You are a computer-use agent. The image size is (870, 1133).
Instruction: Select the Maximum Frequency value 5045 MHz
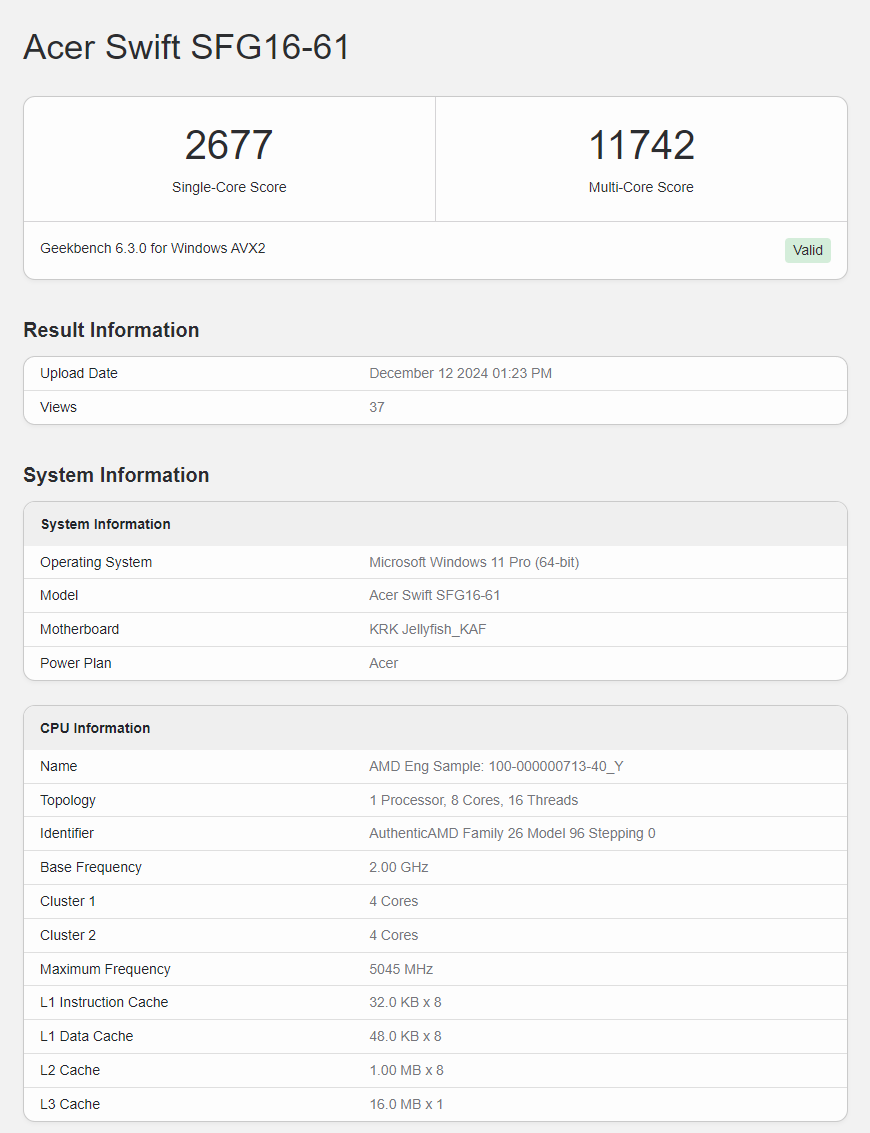pos(401,969)
